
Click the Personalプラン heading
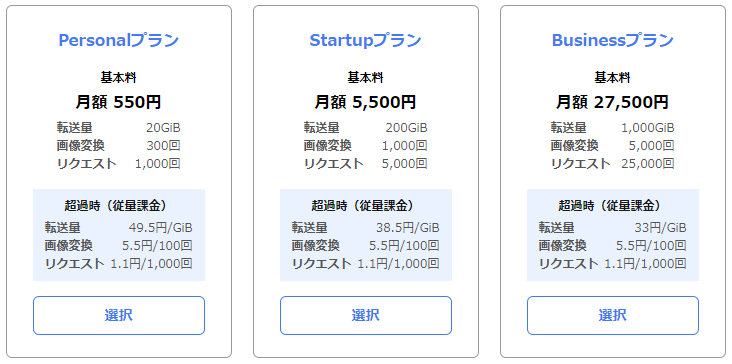click(x=119, y=41)
